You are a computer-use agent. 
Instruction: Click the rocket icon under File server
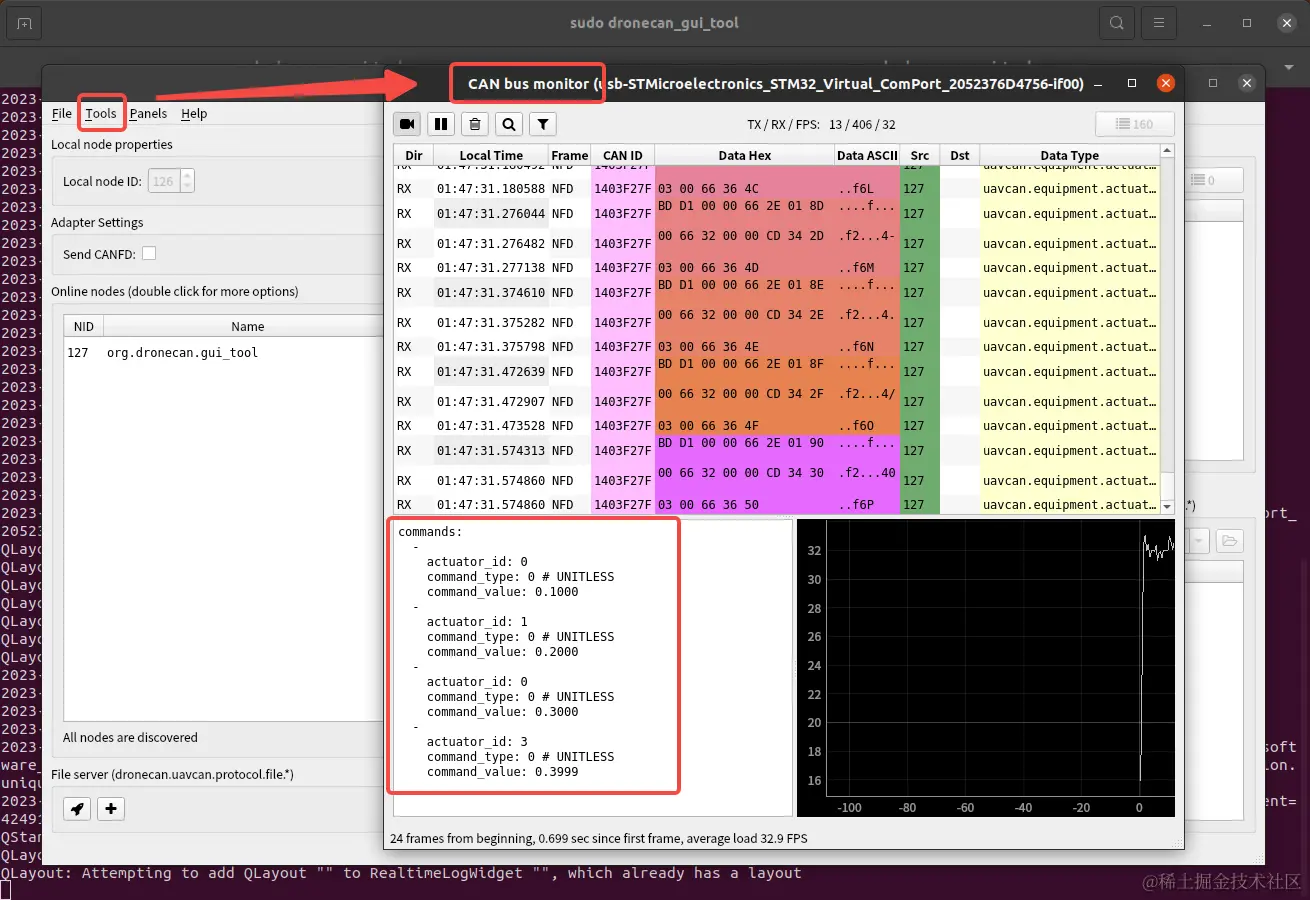pyautogui.click(x=77, y=809)
